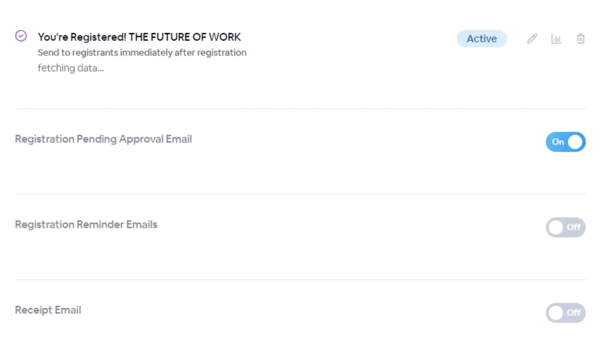This screenshot has width=600, height=360.
Task: Open the You're Registered! THE FUTURE OF WORK title
Action: (x=139, y=37)
